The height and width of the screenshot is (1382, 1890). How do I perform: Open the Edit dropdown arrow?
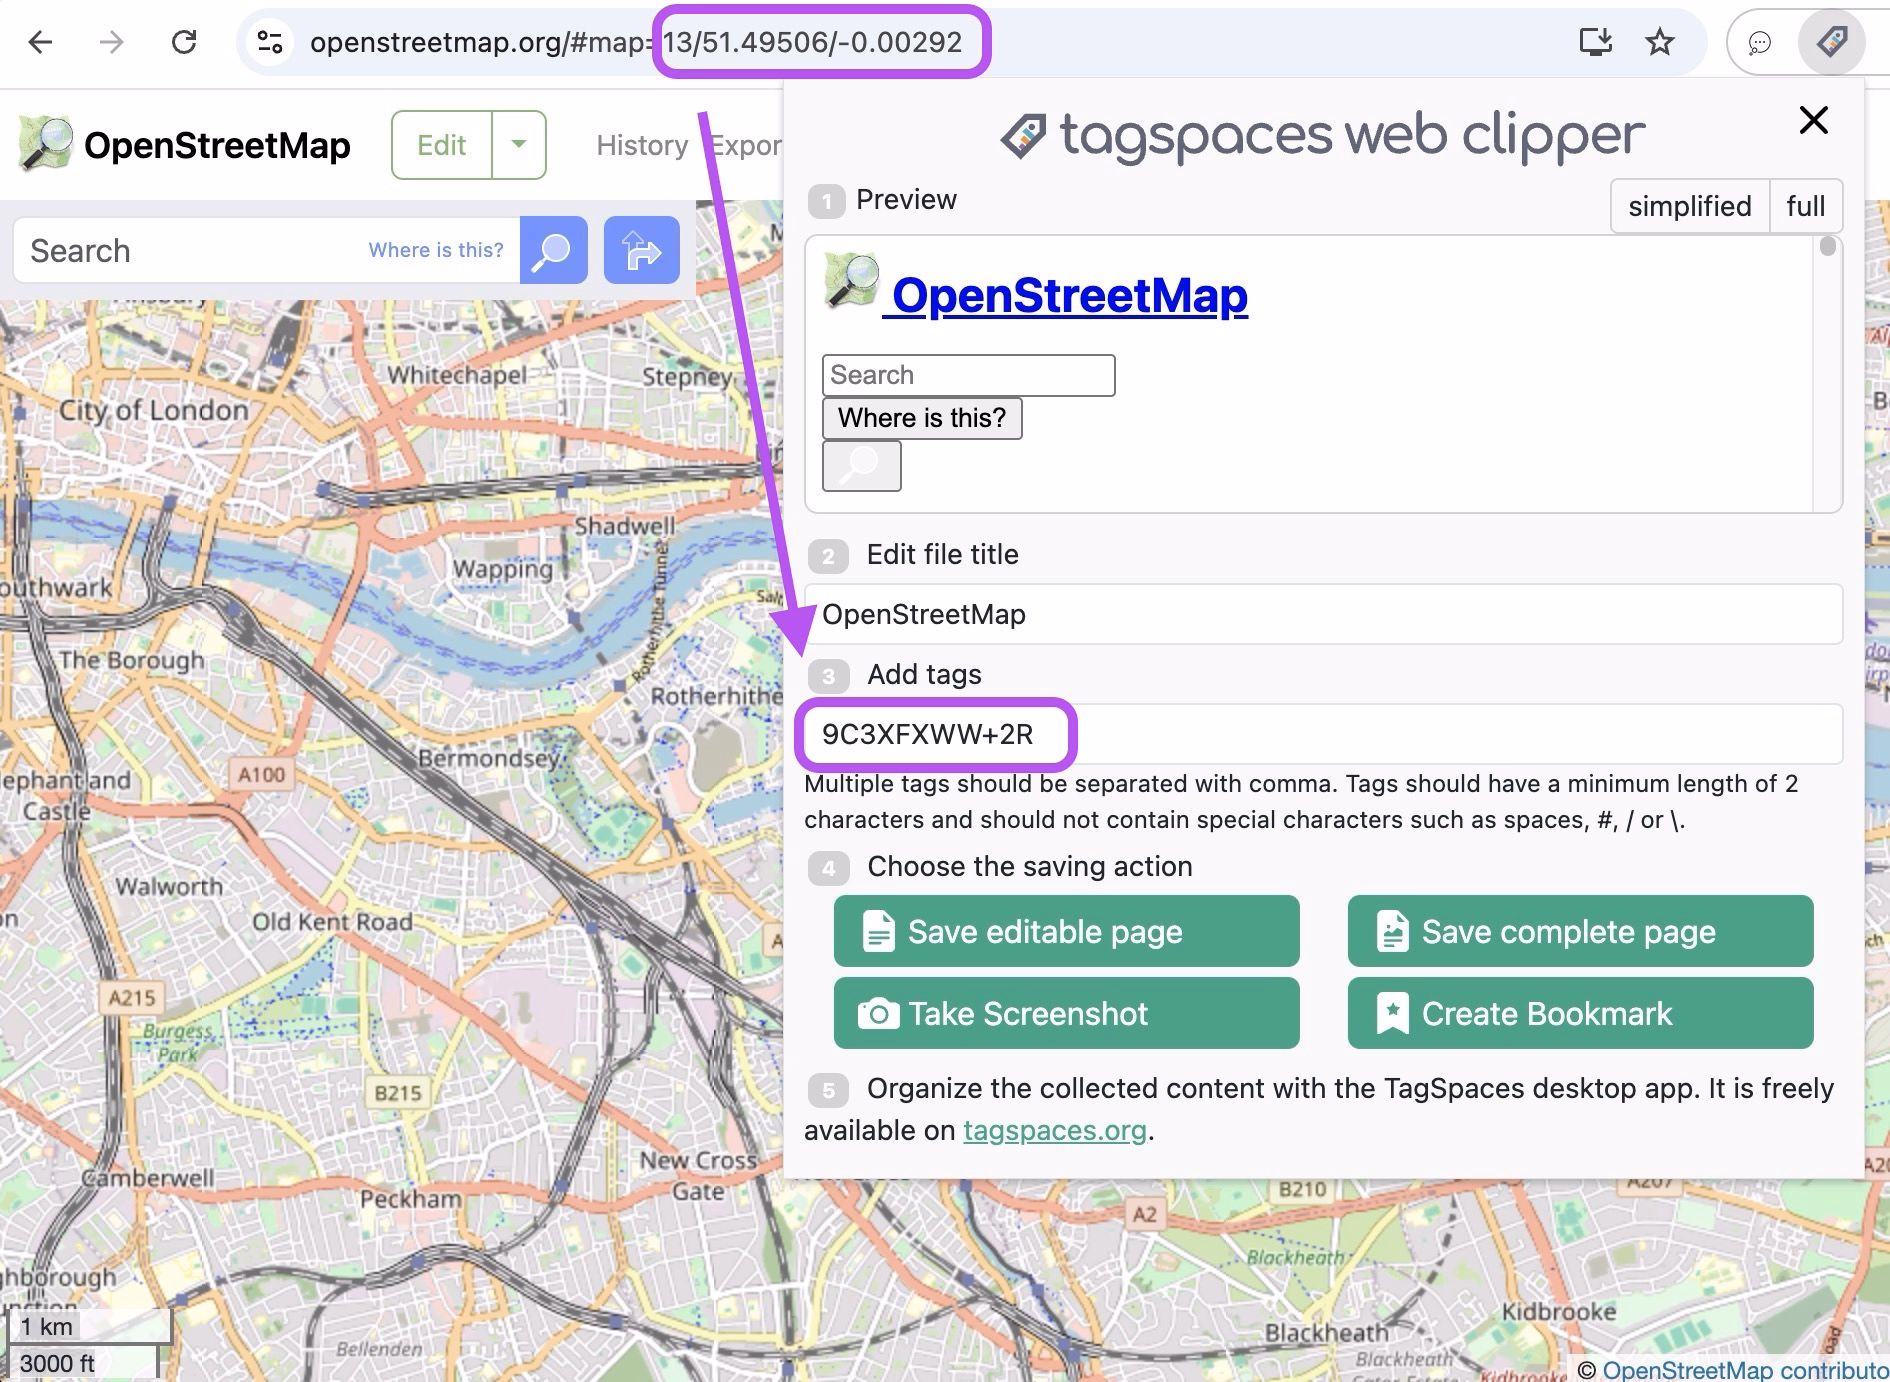[x=519, y=145]
